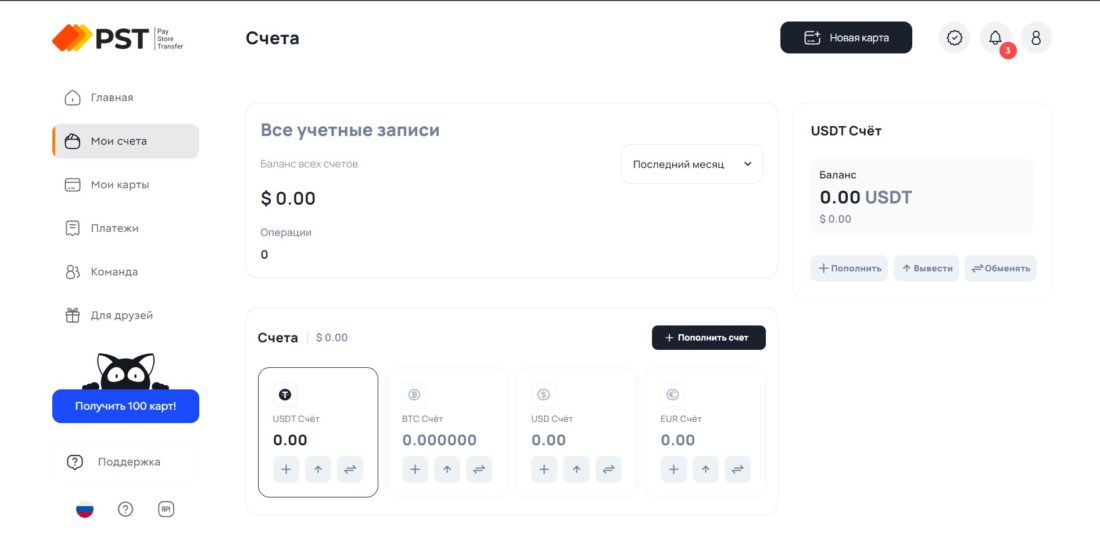Screen dimensions: 1100x537
Task: Open the help question mark icon
Action: (125, 509)
